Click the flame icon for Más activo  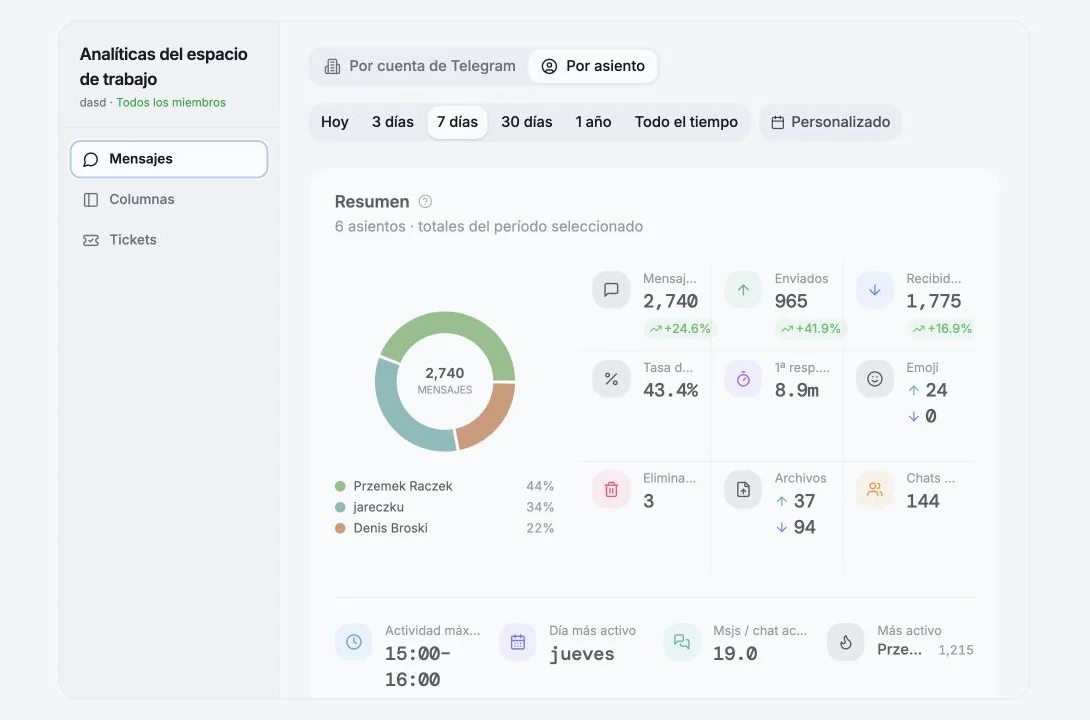tap(845, 641)
